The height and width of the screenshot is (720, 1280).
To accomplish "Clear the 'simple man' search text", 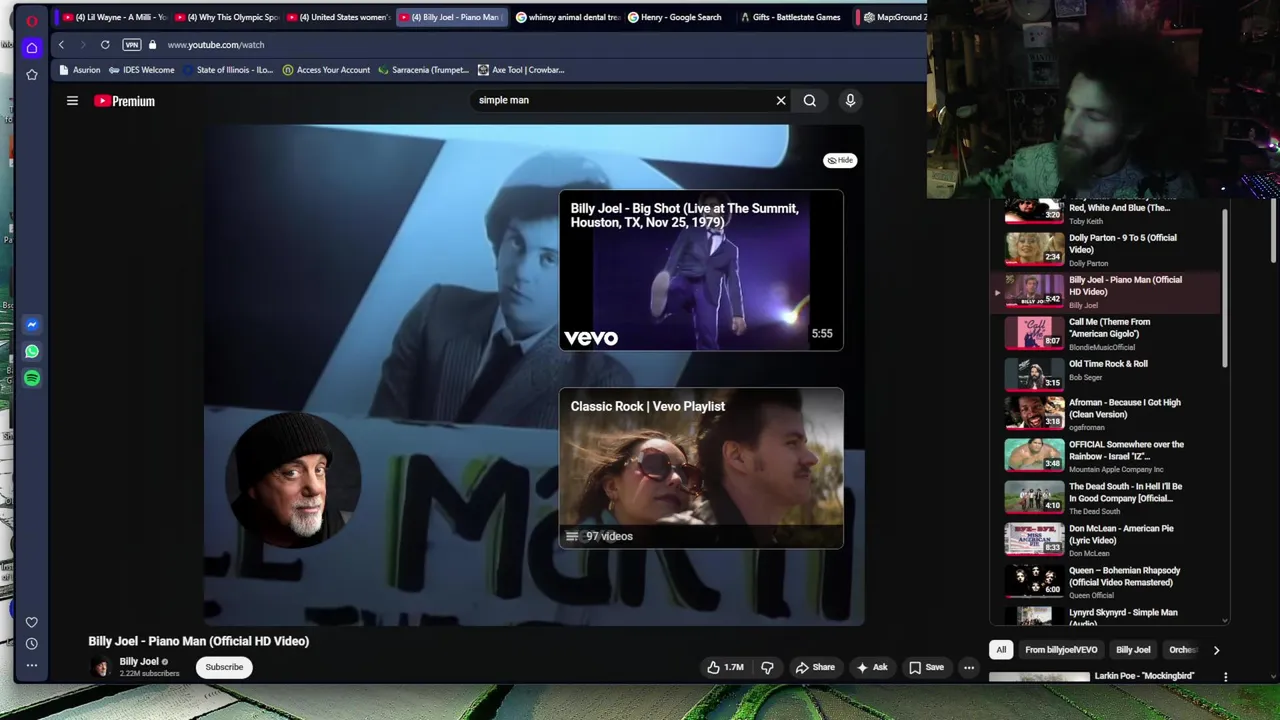I will [781, 100].
